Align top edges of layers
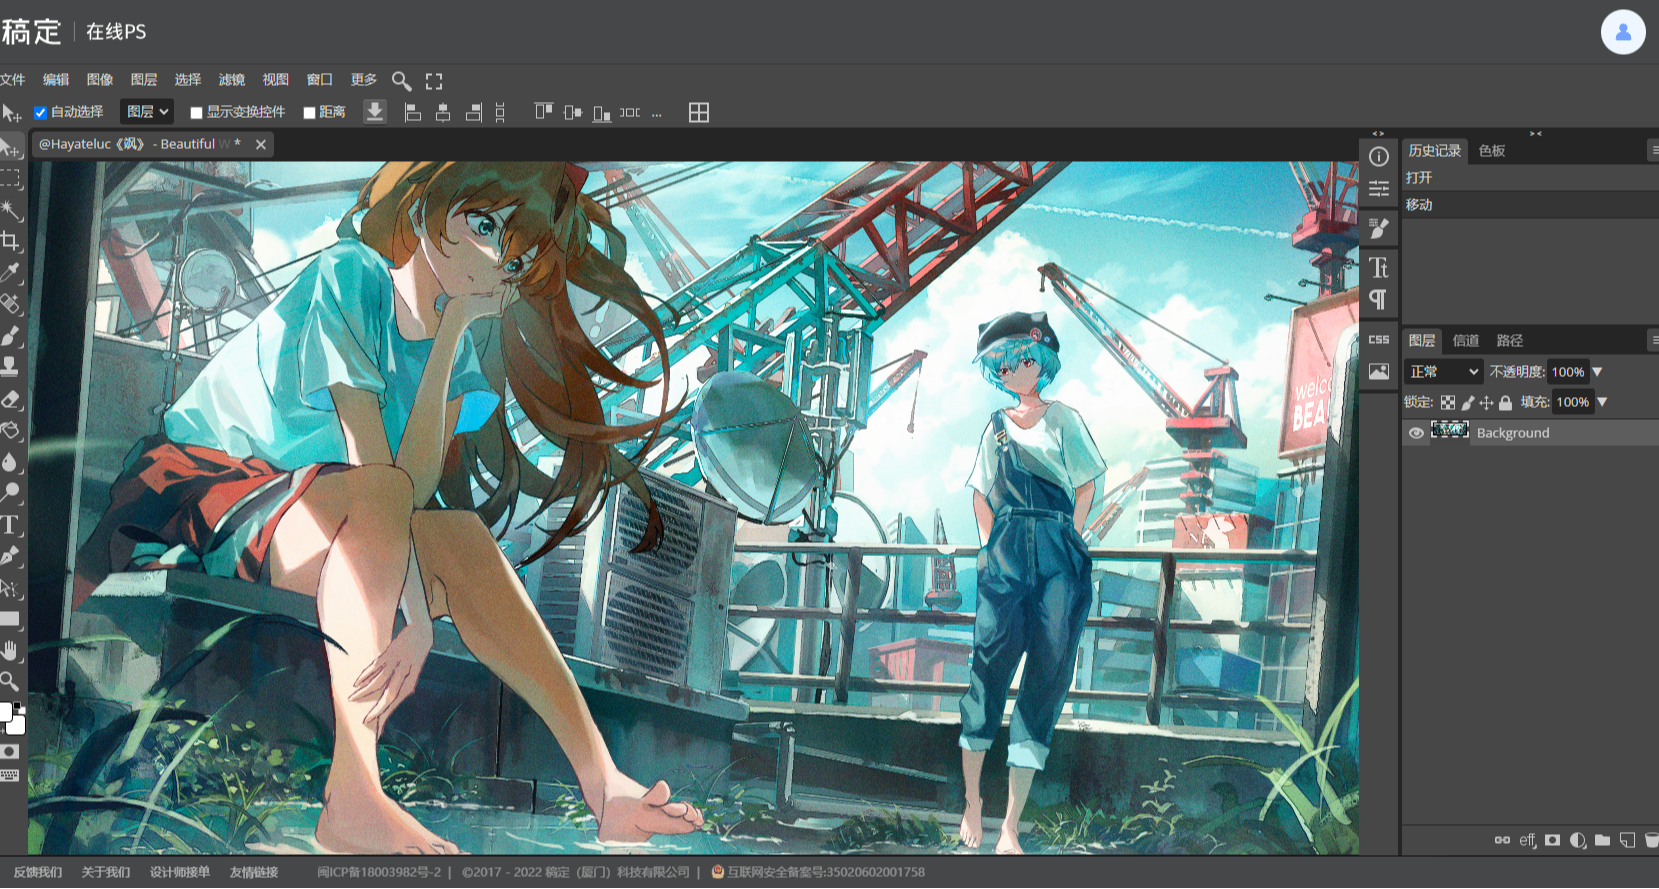The width and height of the screenshot is (1659, 889). click(543, 112)
